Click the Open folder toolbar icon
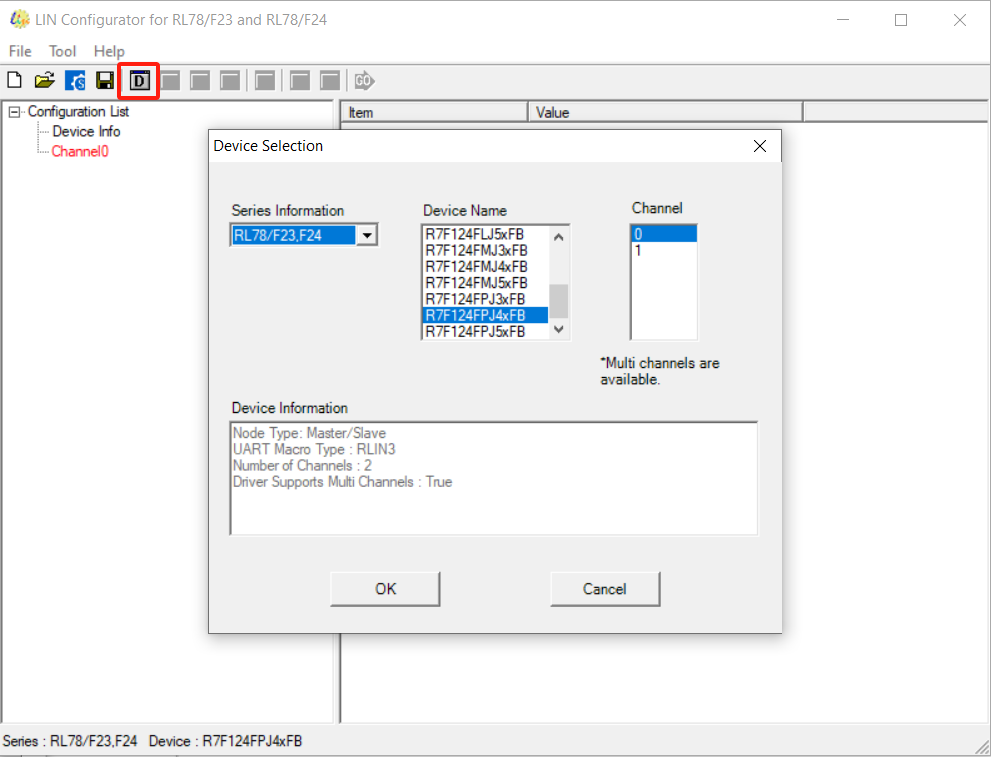The height and width of the screenshot is (757, 991). [x=45, y=81]
